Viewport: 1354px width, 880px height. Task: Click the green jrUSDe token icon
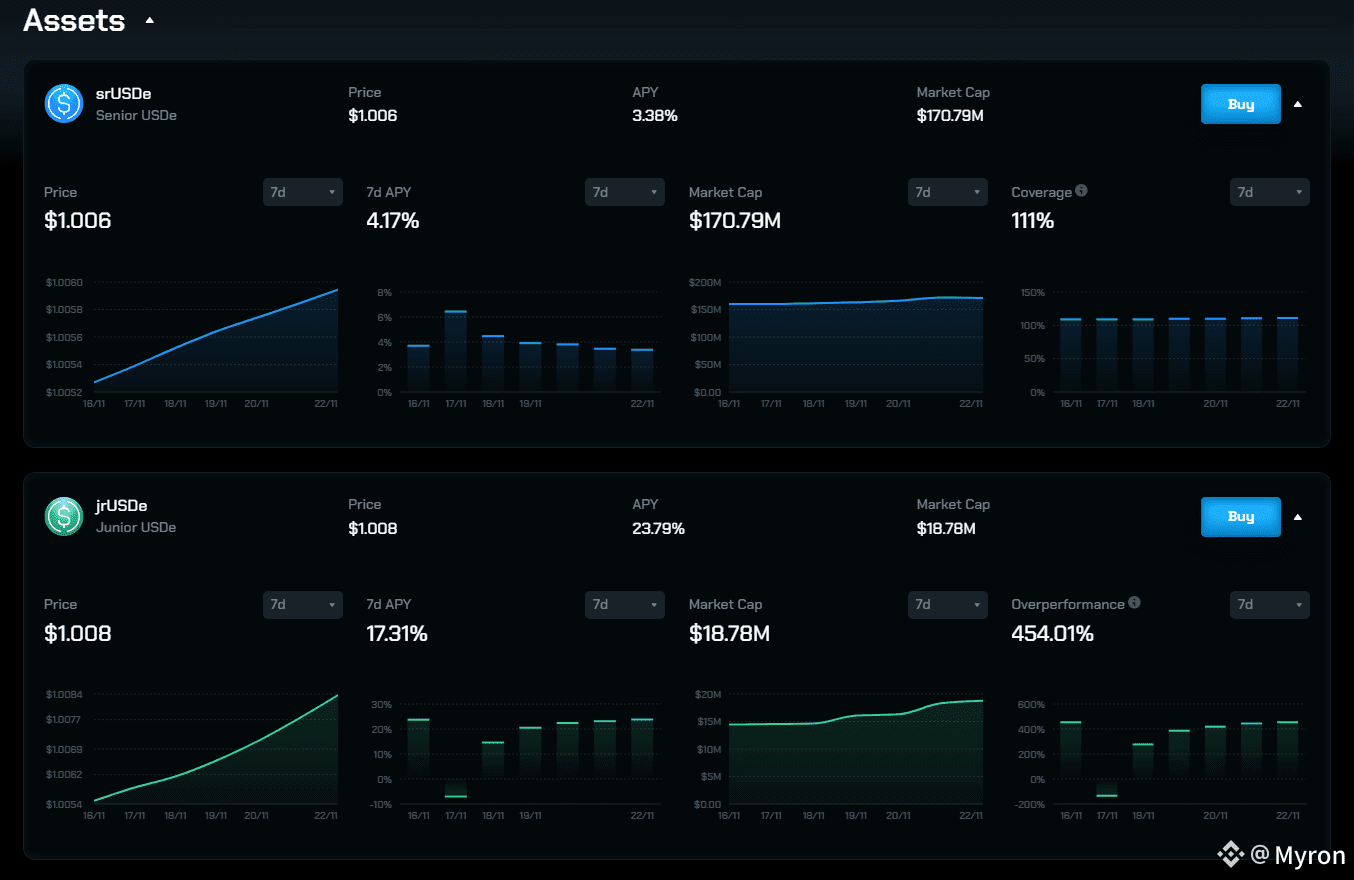coord(64,516)
